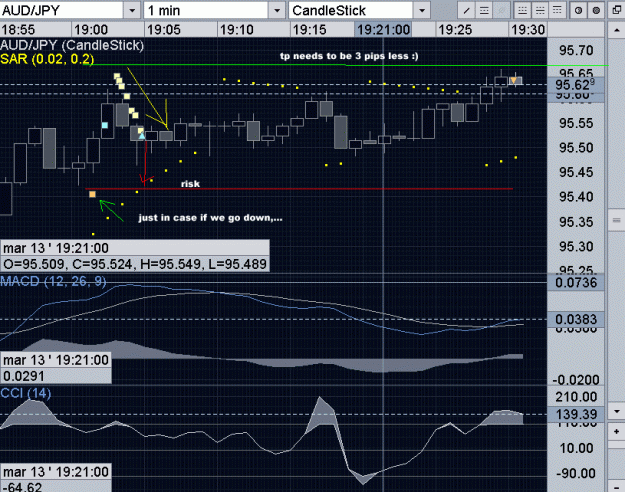The height and width of the screenshot is (492, 625).
Task: Click the greyed-out disabled toolbar button
Action: click(x=501, y=11)
